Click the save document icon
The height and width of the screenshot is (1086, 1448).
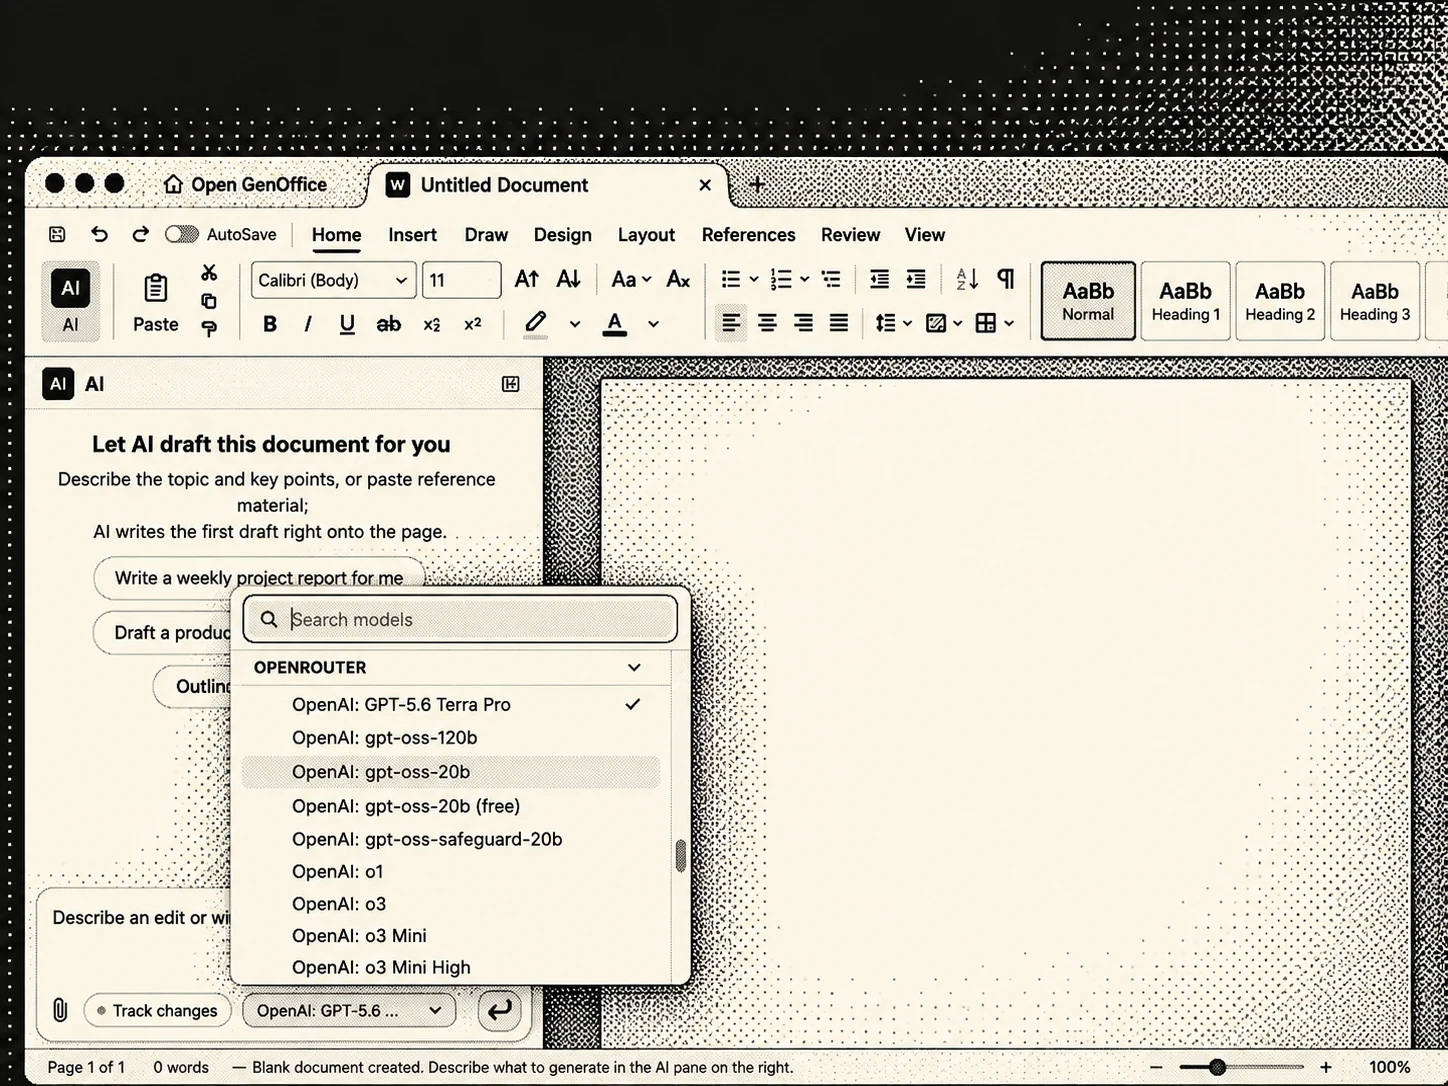point(57,234)
